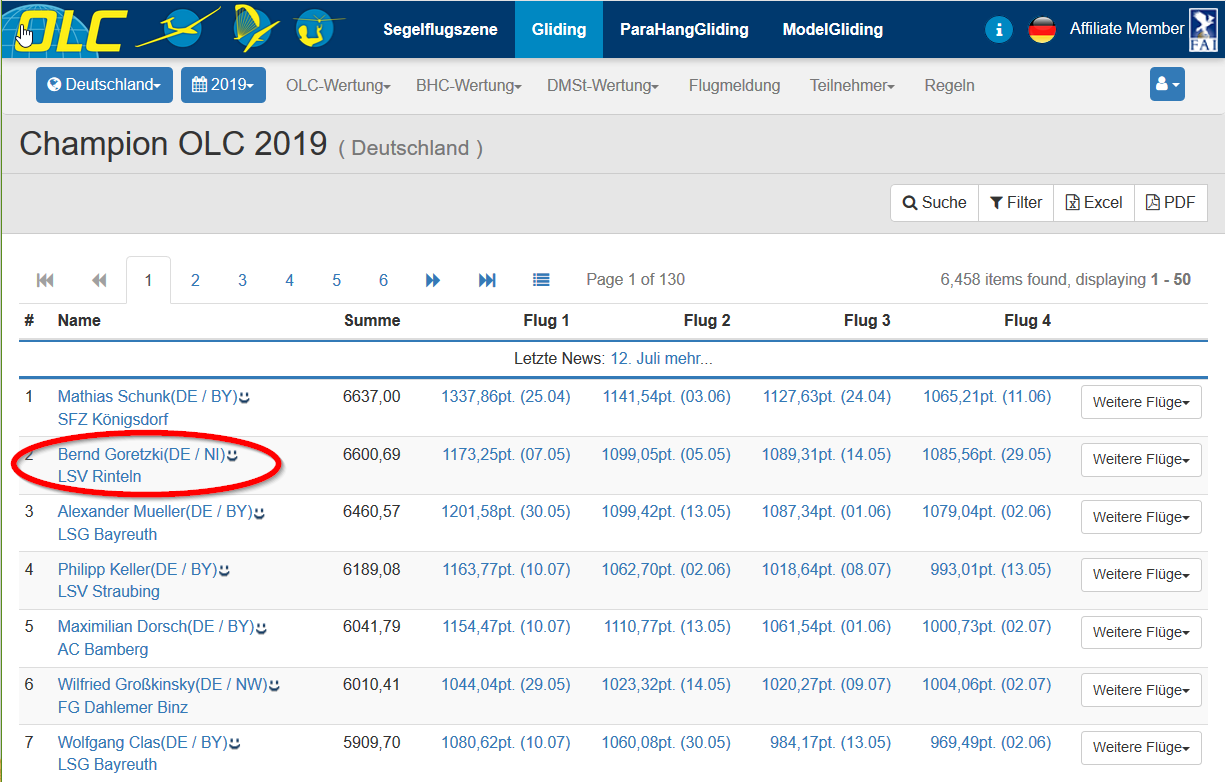Go to results page 5
Viewport: 1226px width, 782px height.
coord(336,280)
